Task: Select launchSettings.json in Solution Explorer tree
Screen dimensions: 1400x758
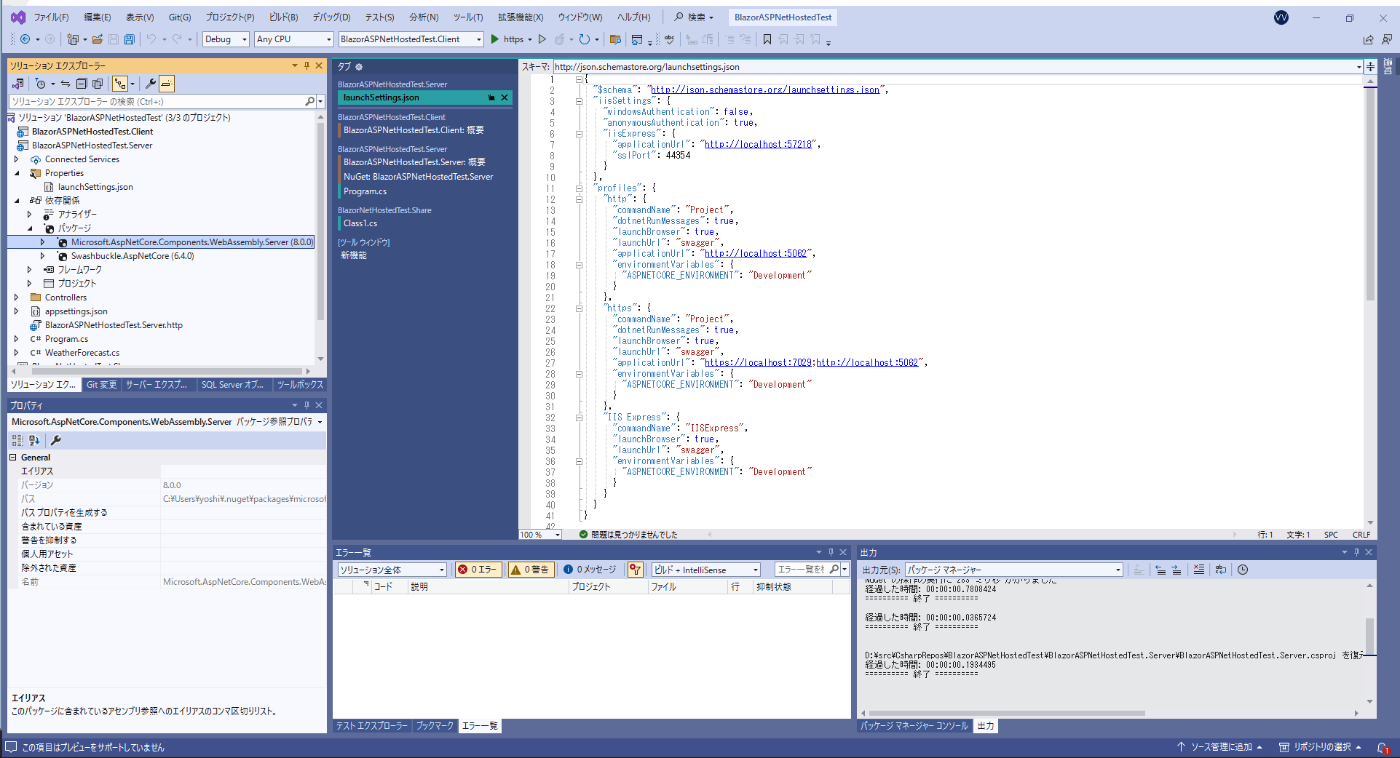Action: (95, 187)
